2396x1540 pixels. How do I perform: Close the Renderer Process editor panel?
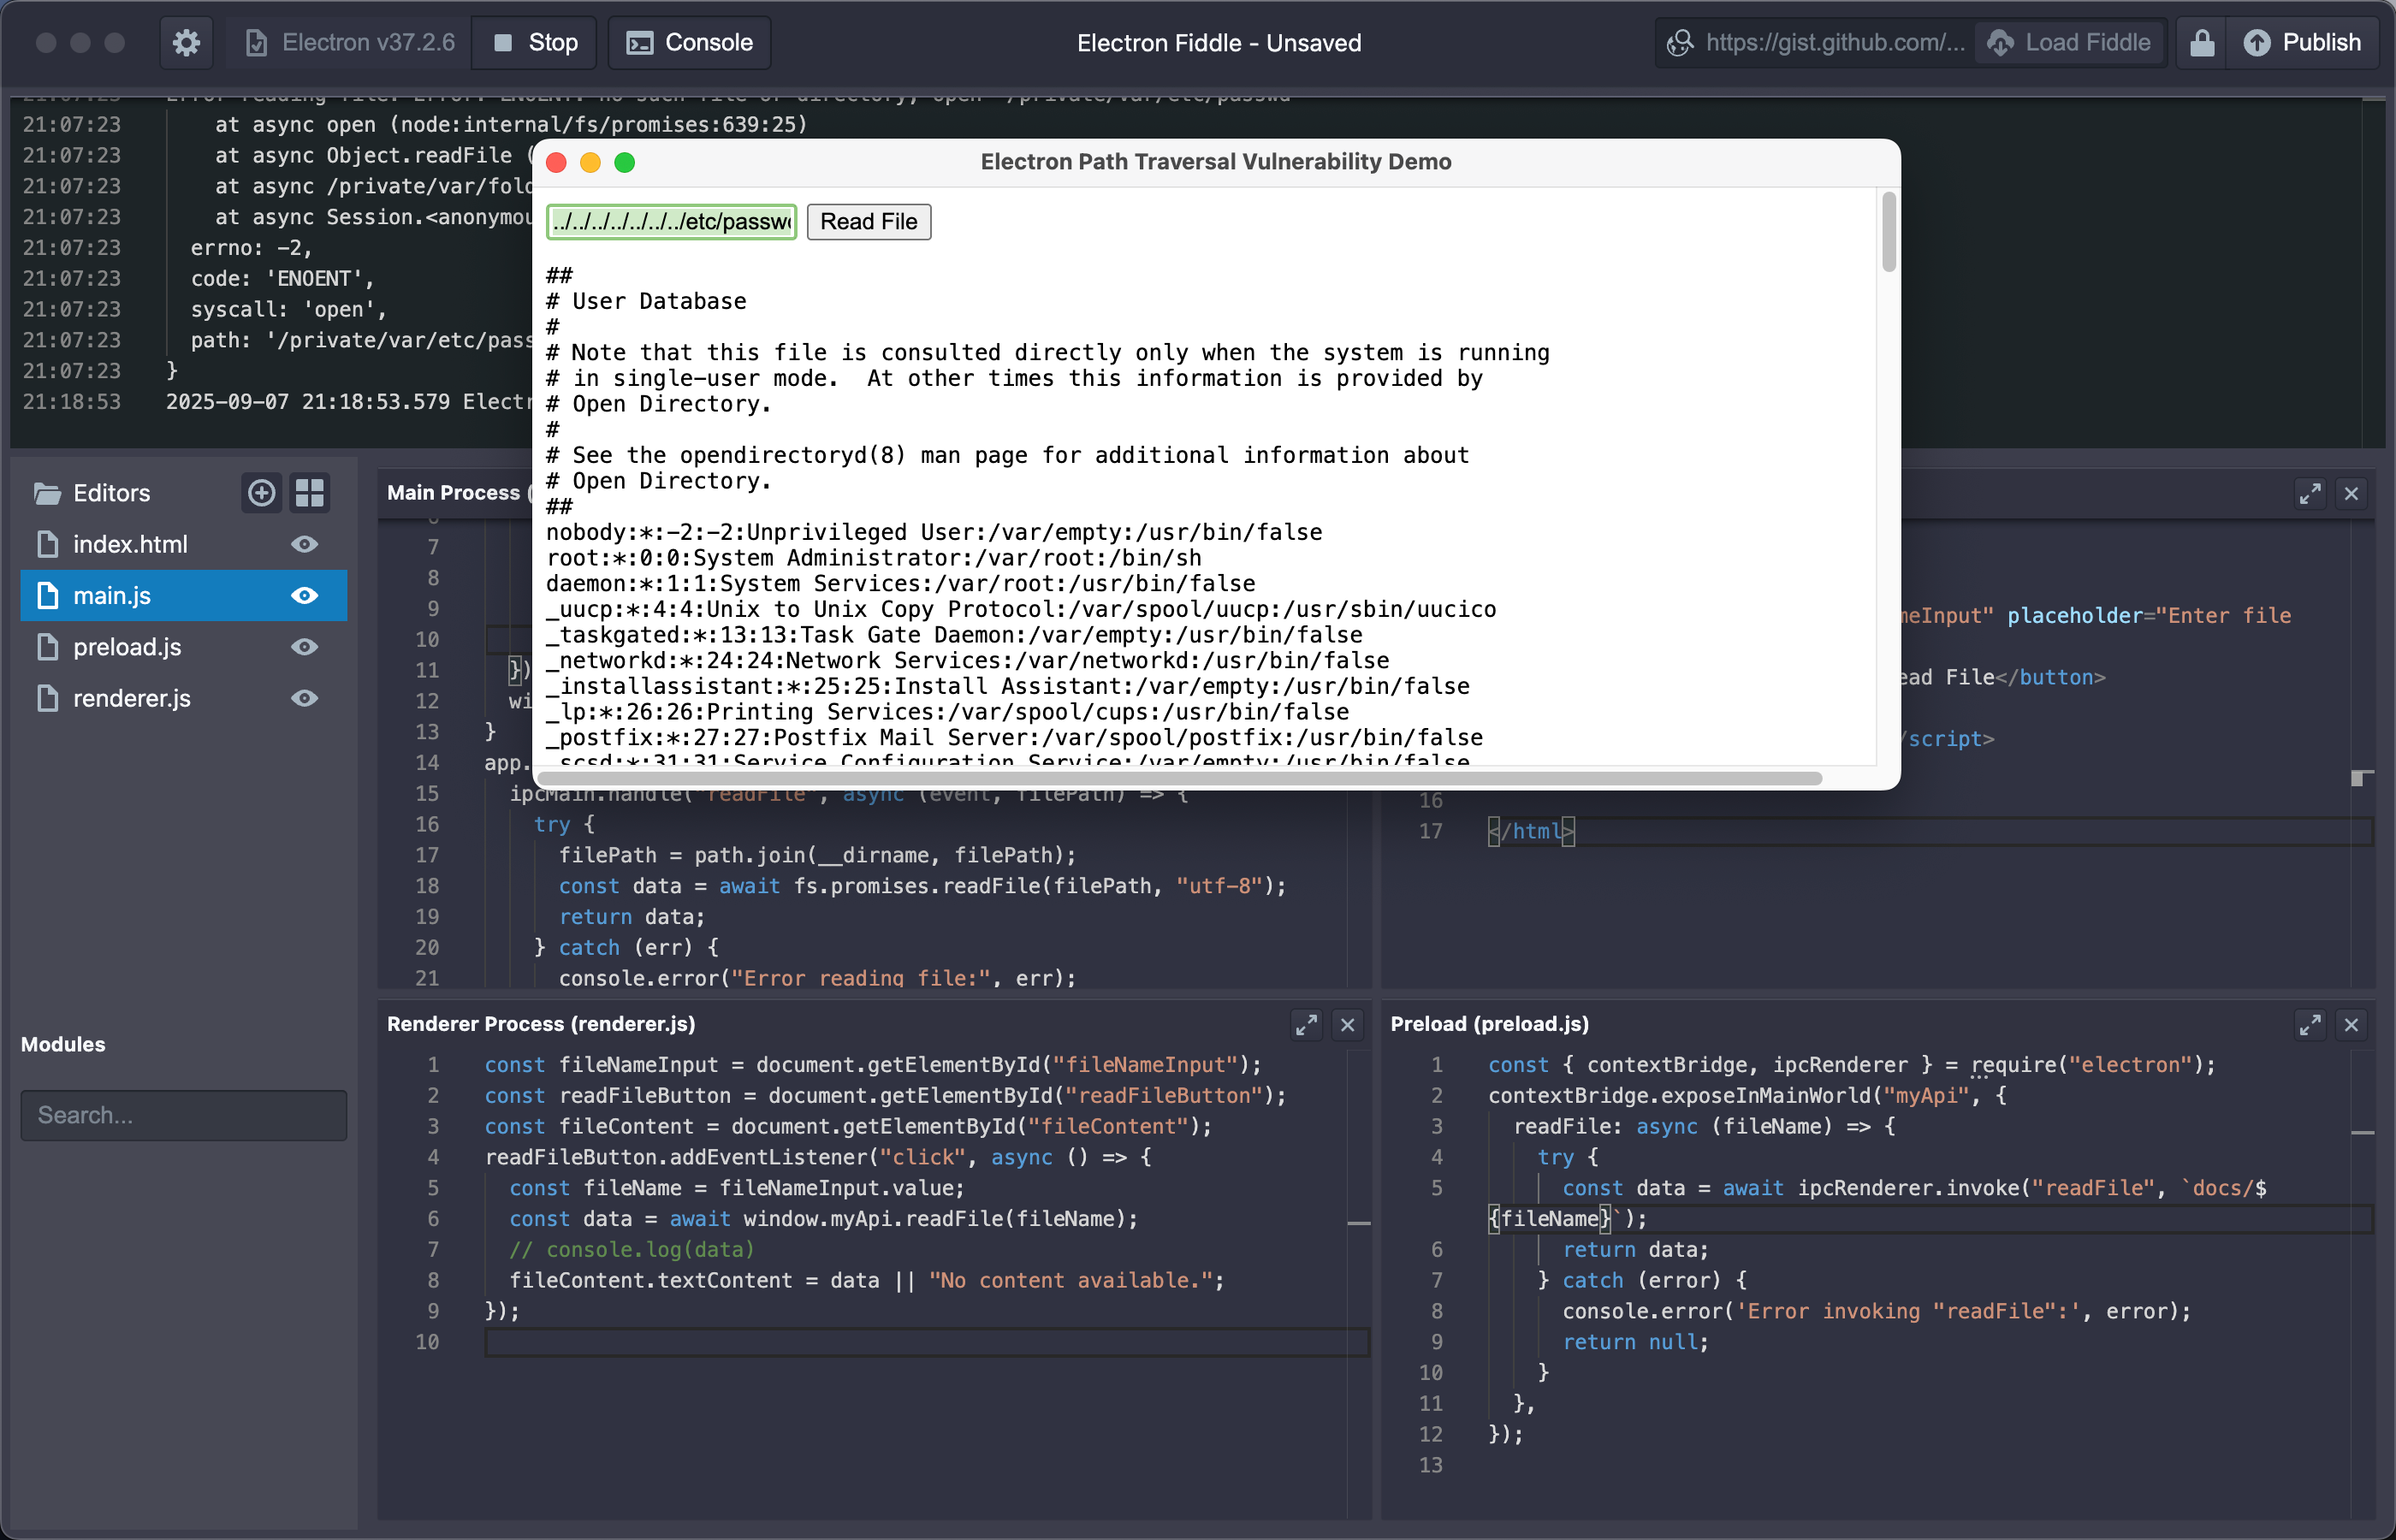(1348, 1025)
